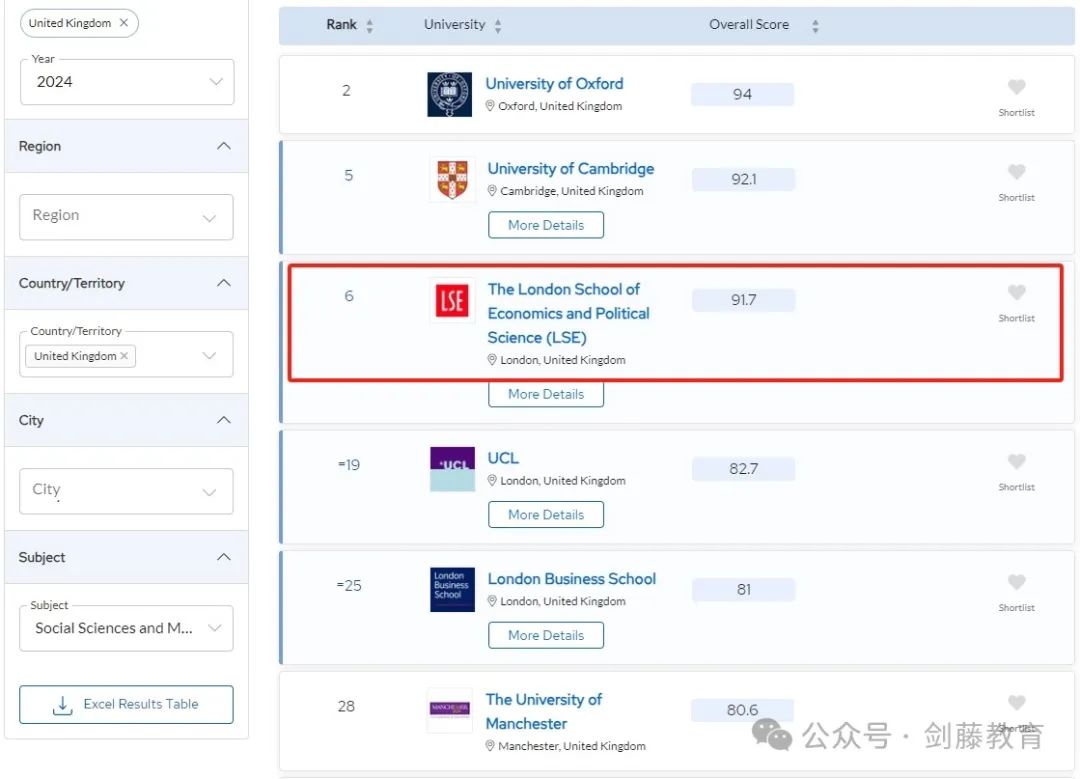This screenshot has width=1080, height=779.
Task: Download the Excel Results Table
Action: (126, 704)
